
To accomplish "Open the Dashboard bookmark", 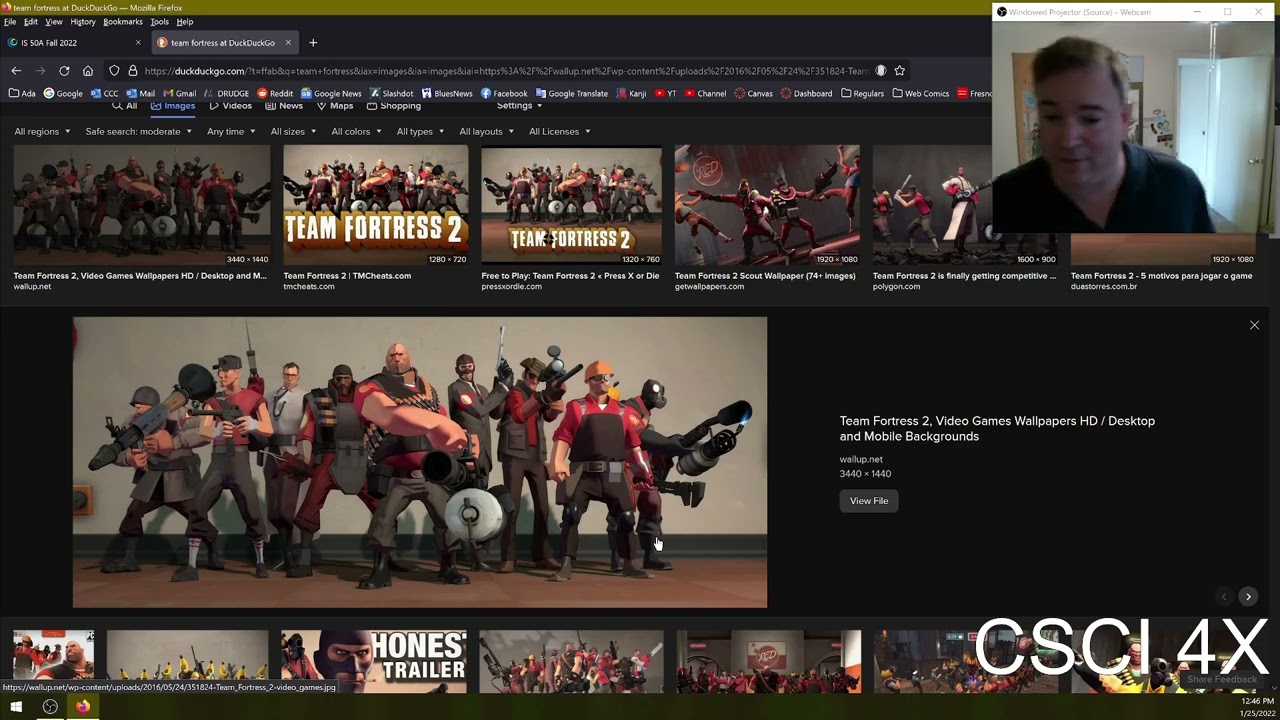I will (807, 94).
